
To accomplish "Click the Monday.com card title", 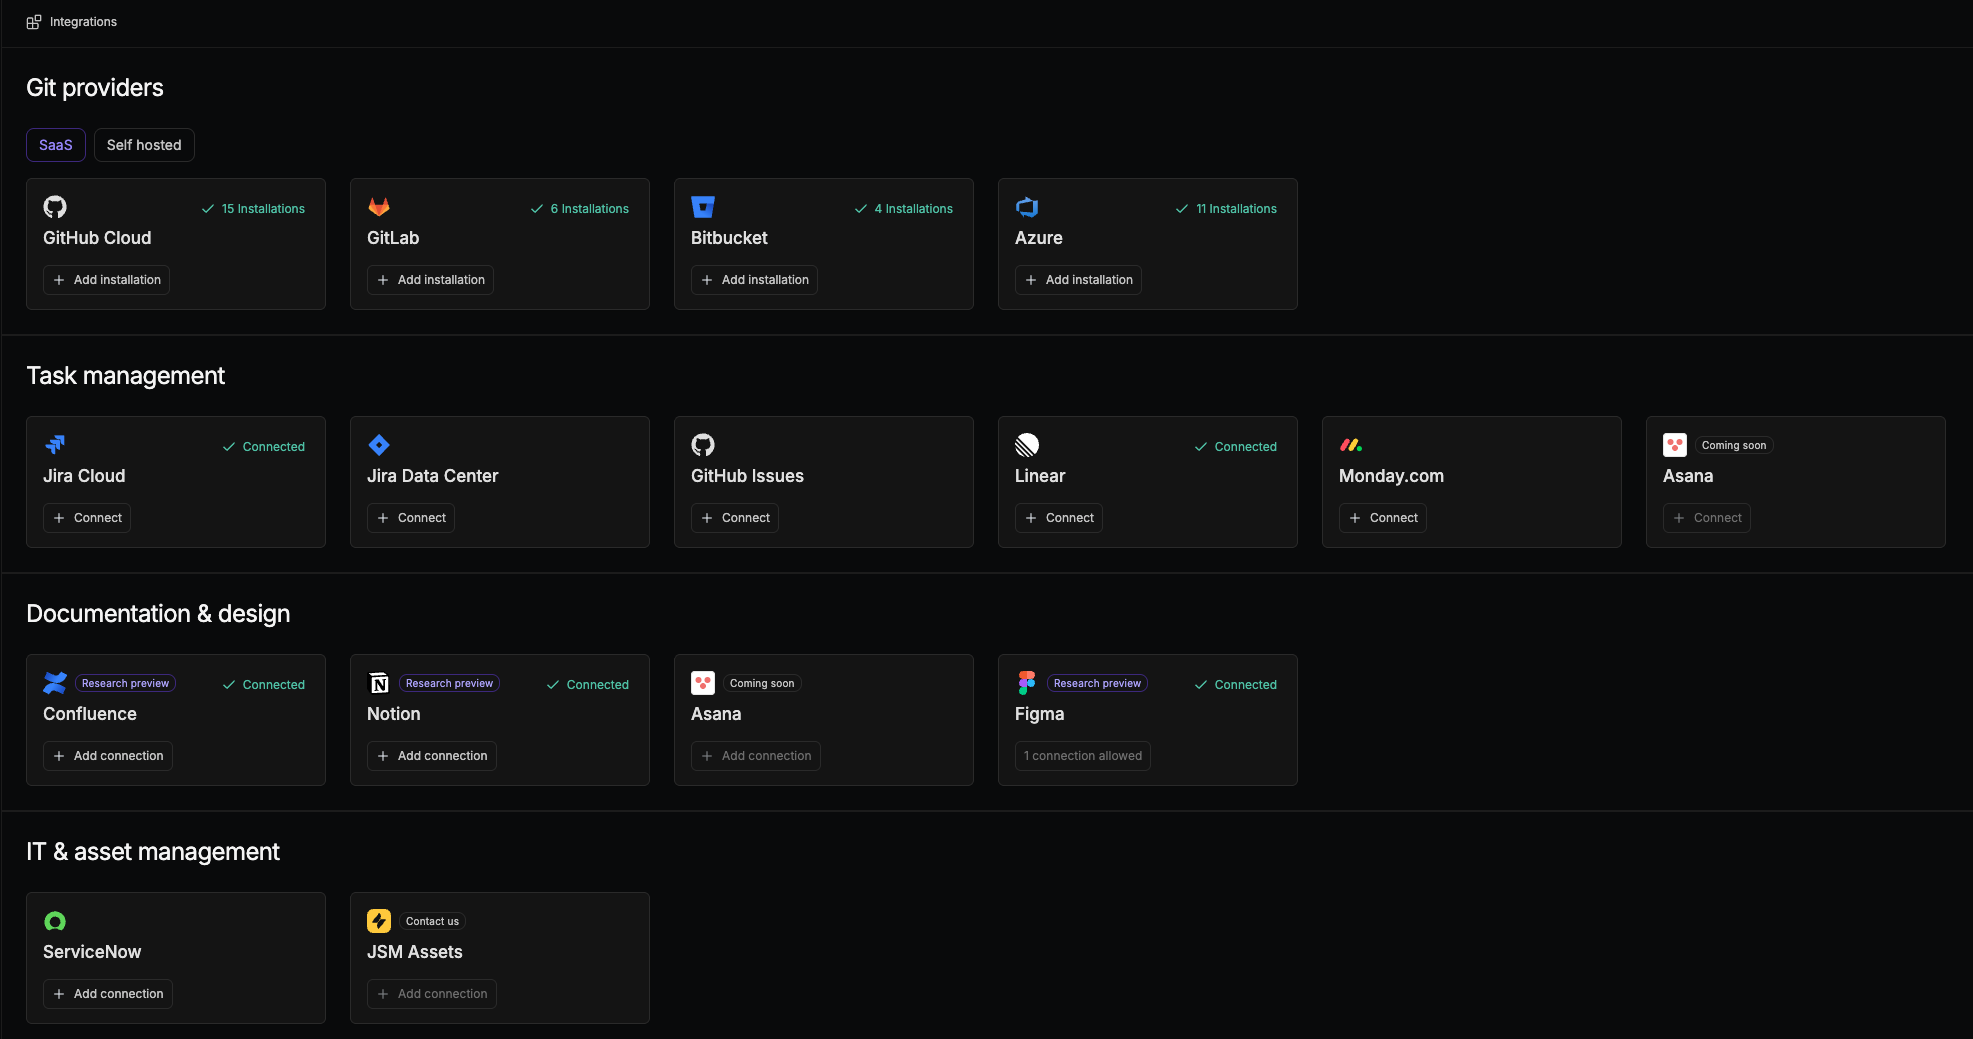I will point(1391,476).
